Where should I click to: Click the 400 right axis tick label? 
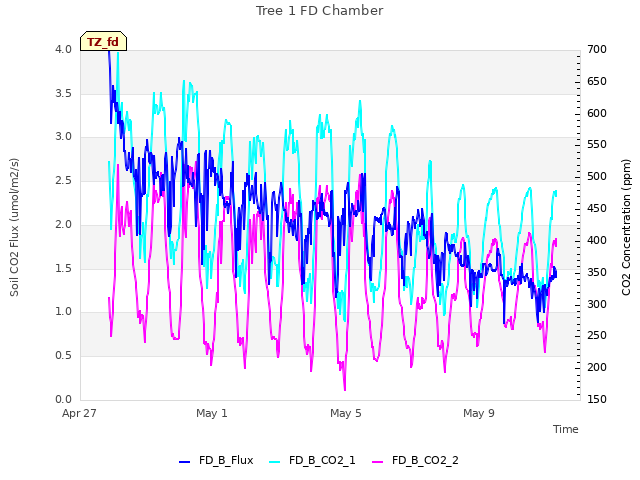click(x=597, y=240)
